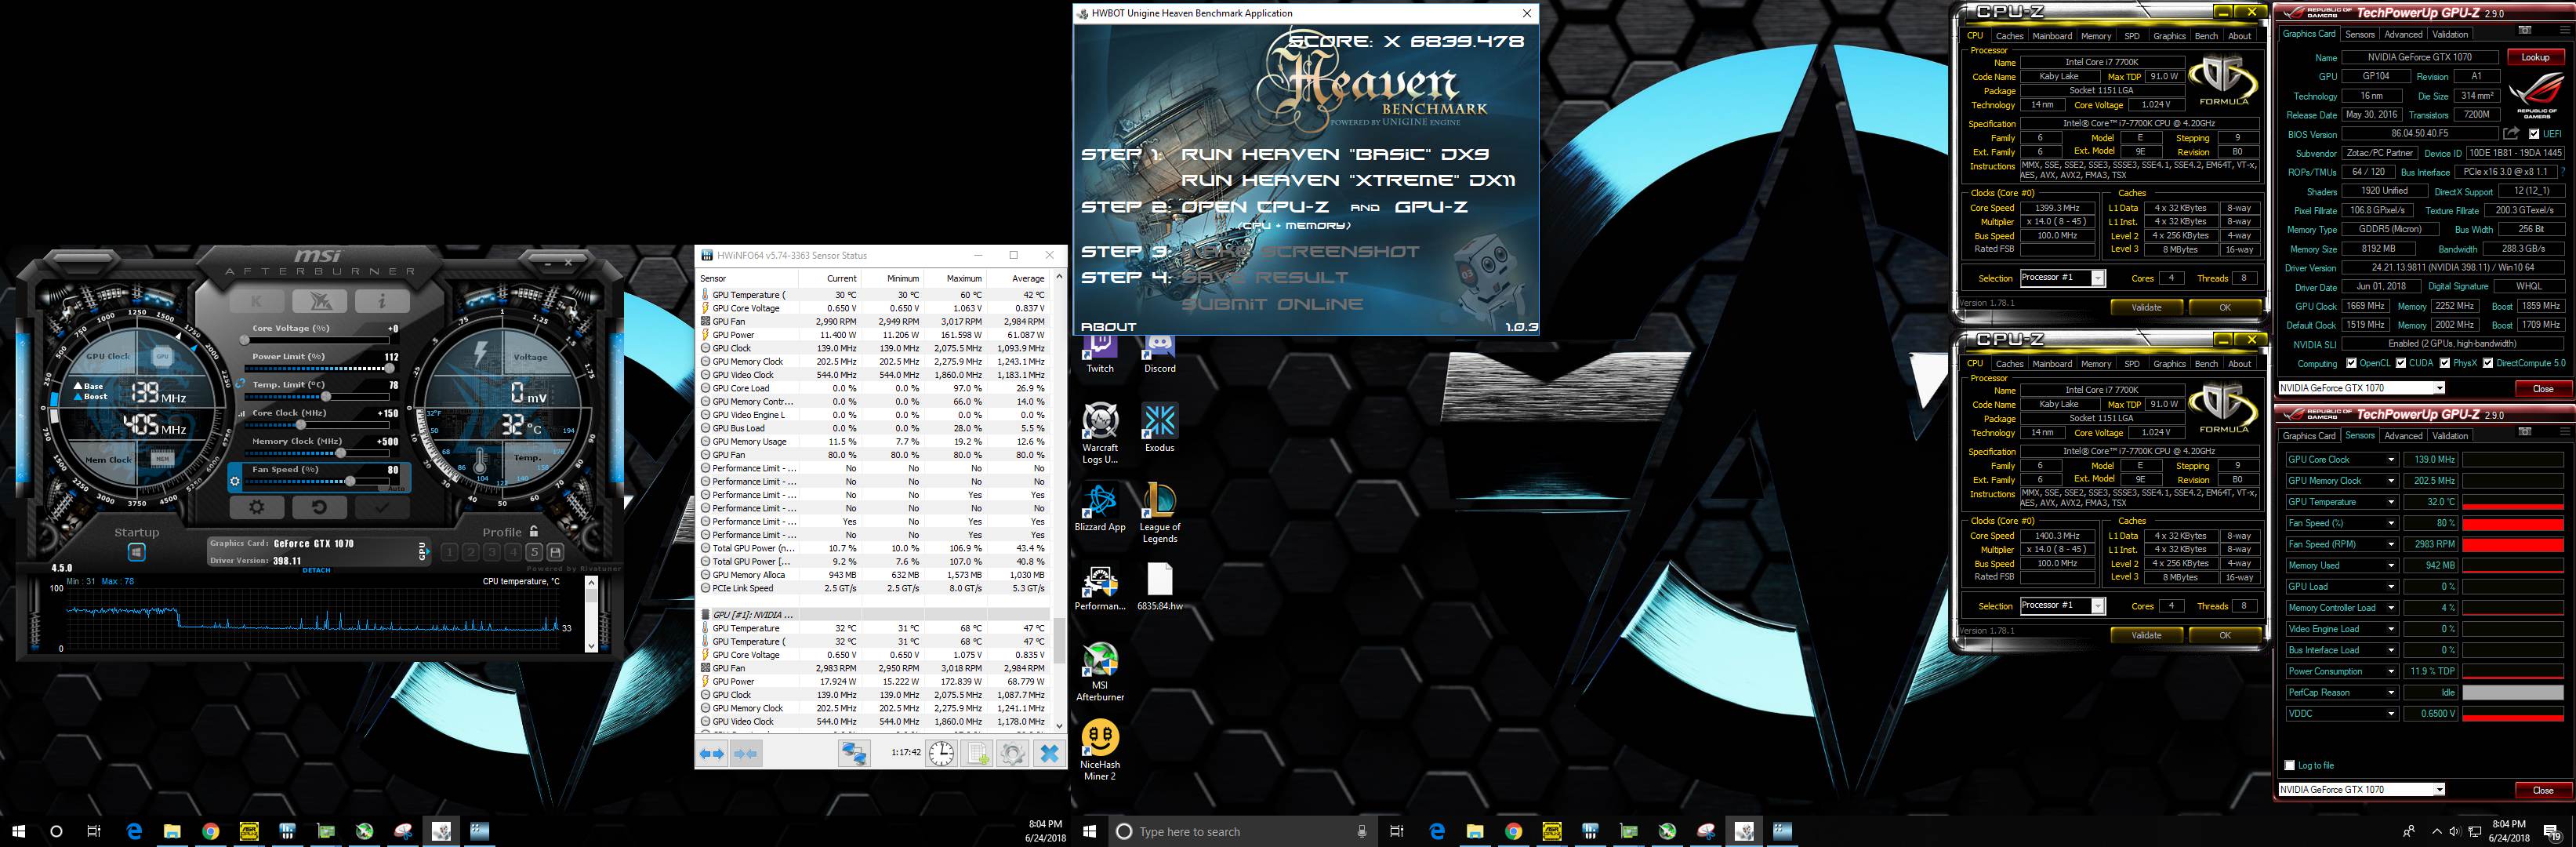This screenshot has height=847, width=2576.
Task: Click HWiNFO log file add icon
Action: tap(978, 754)
